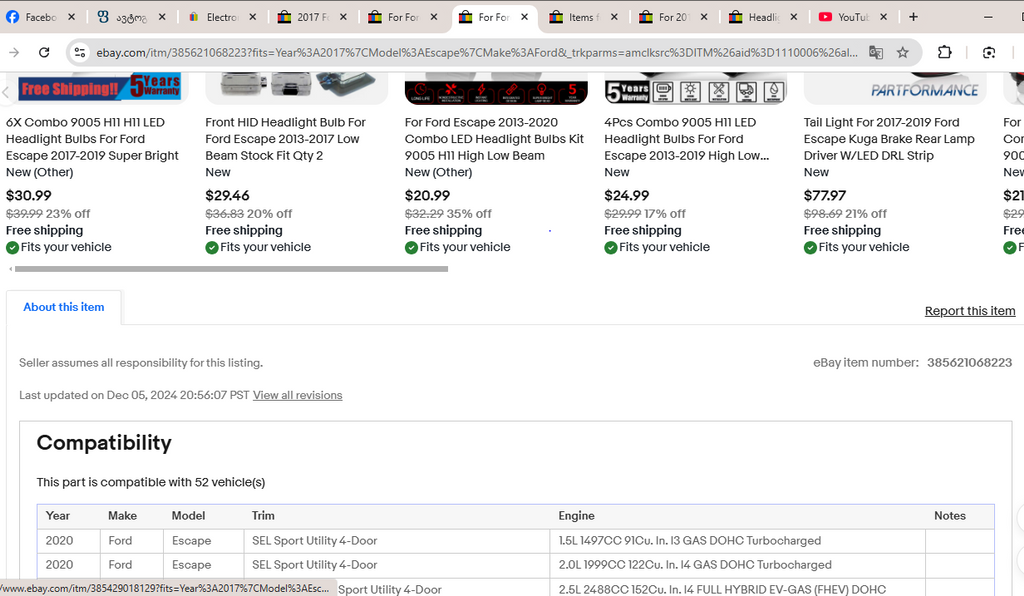This screenshot has height=596, width=1024.
Task: Close the Electro tab
Action: pos(253,17)
